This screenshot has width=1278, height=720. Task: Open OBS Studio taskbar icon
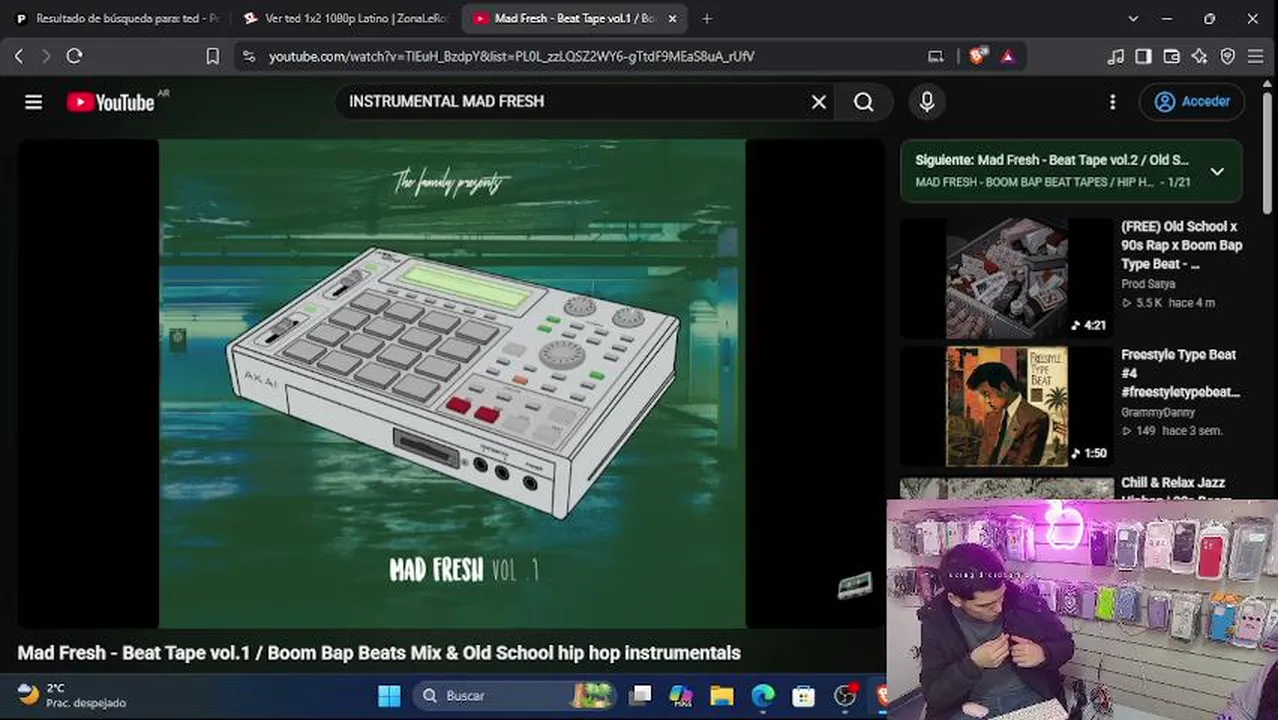tap(846, 695)
